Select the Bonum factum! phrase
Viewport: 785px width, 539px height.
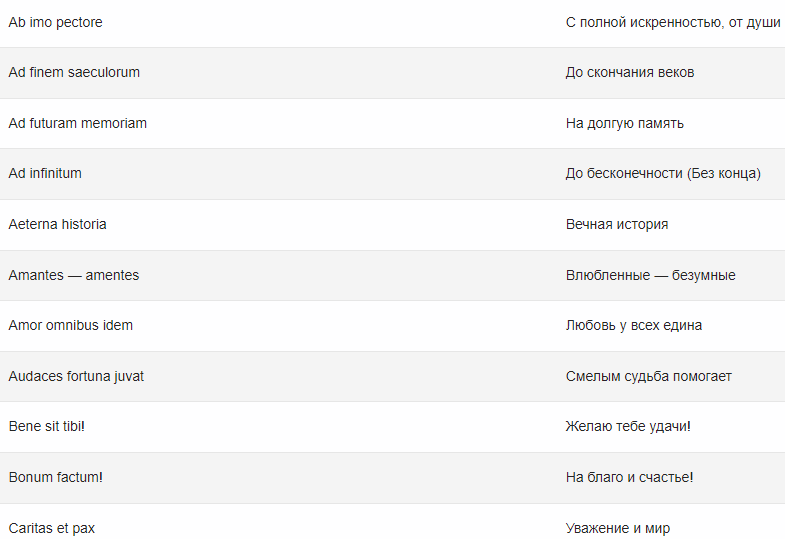(56, 477)
